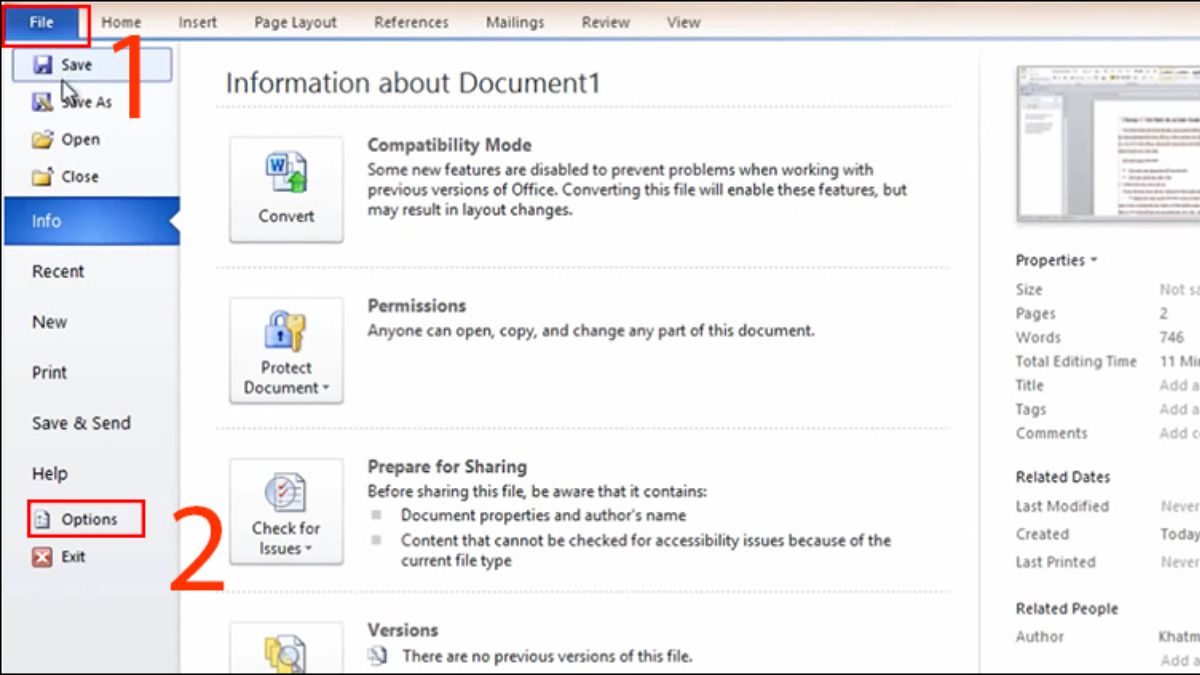Viewport: 1200px width, 675px height.
Task: Click the Words value '746'
Action: tap(1172, 338)
